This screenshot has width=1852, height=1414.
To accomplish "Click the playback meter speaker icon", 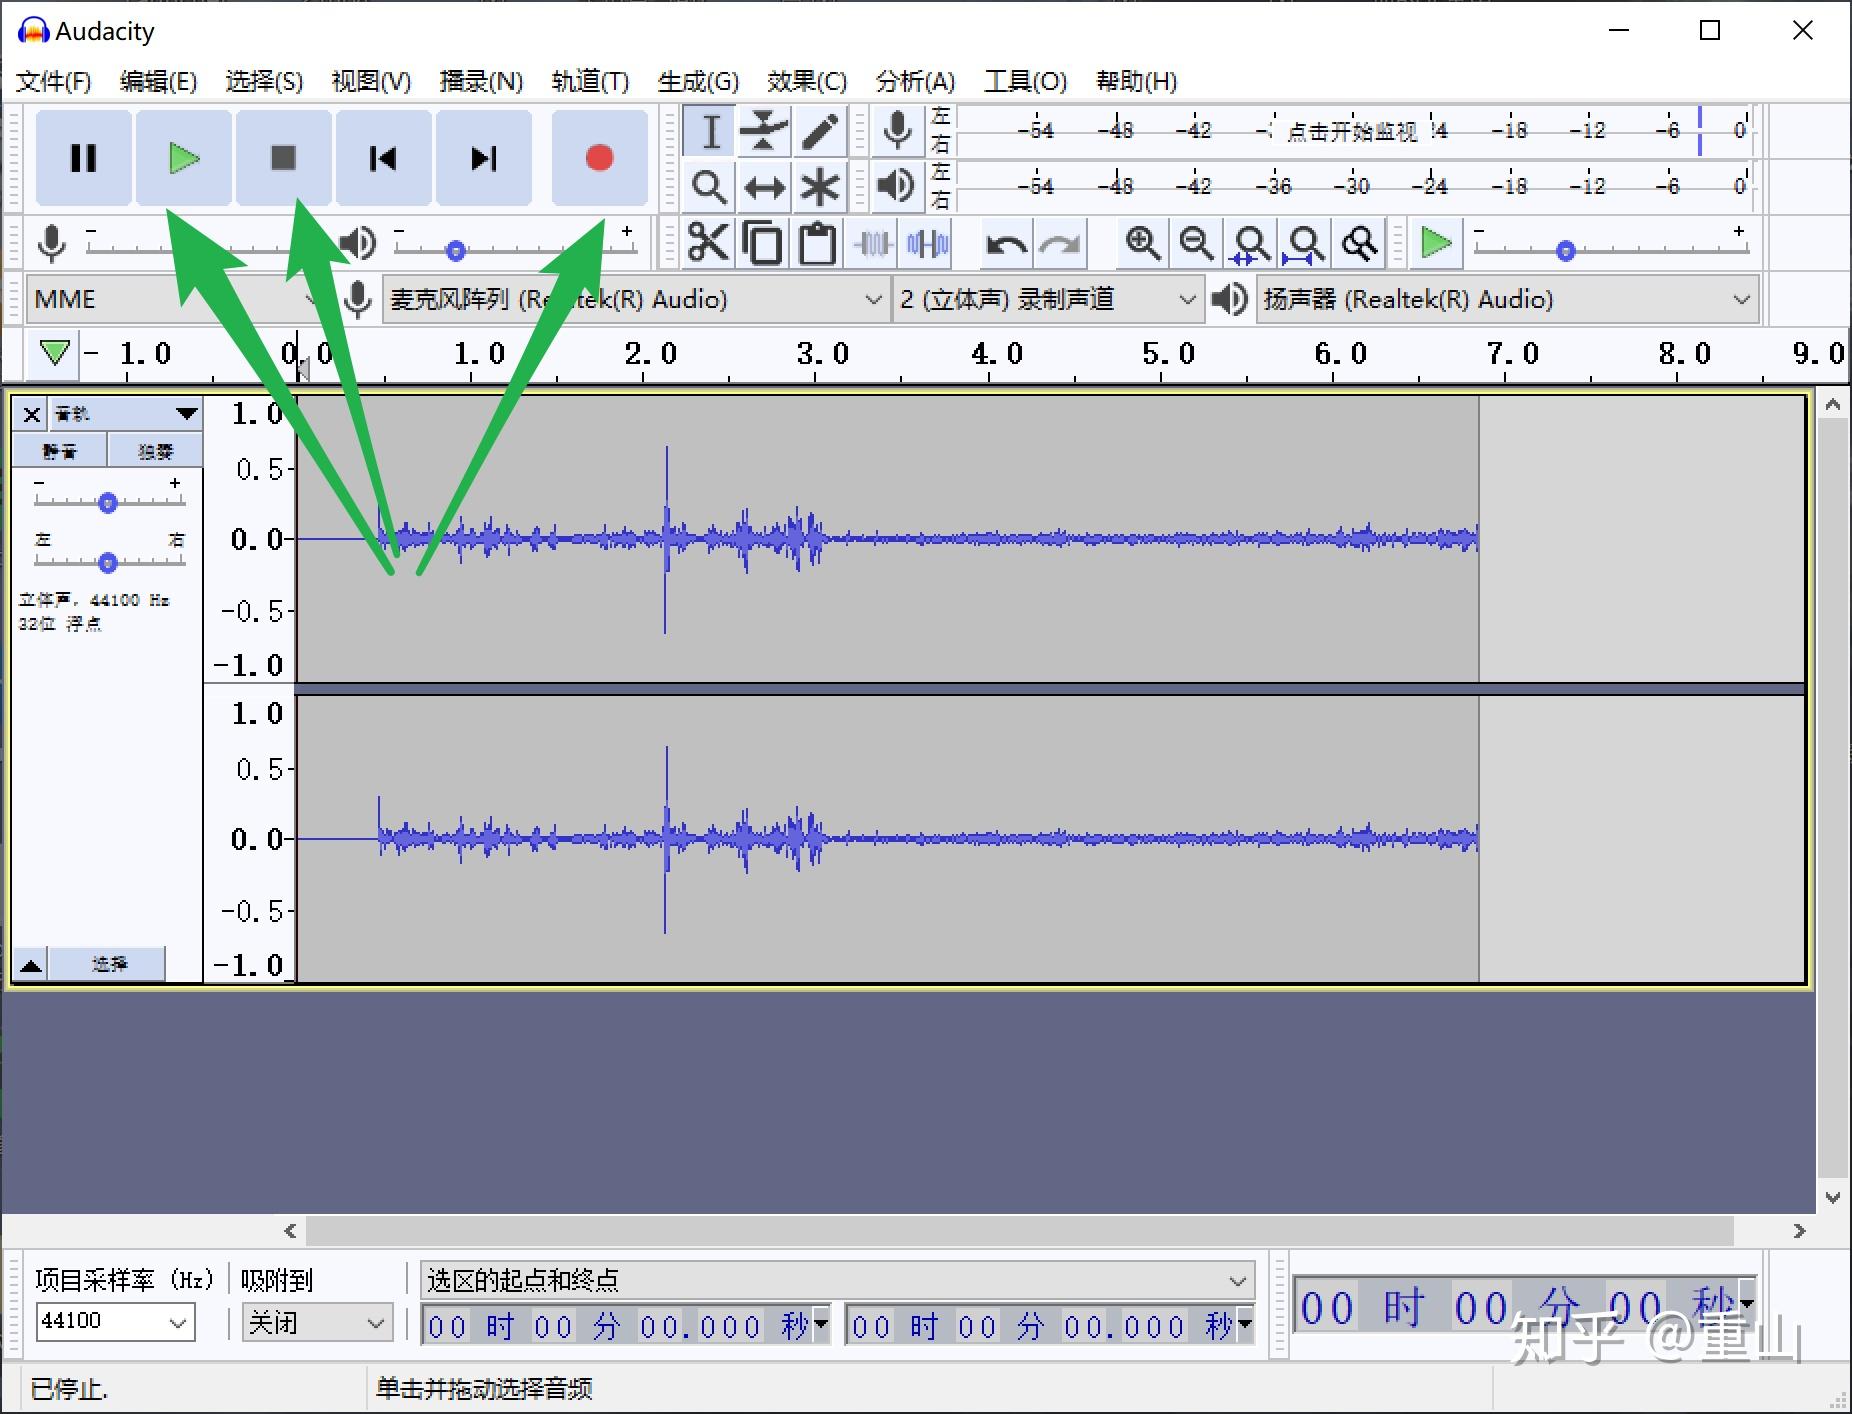I will coord(897,186).
